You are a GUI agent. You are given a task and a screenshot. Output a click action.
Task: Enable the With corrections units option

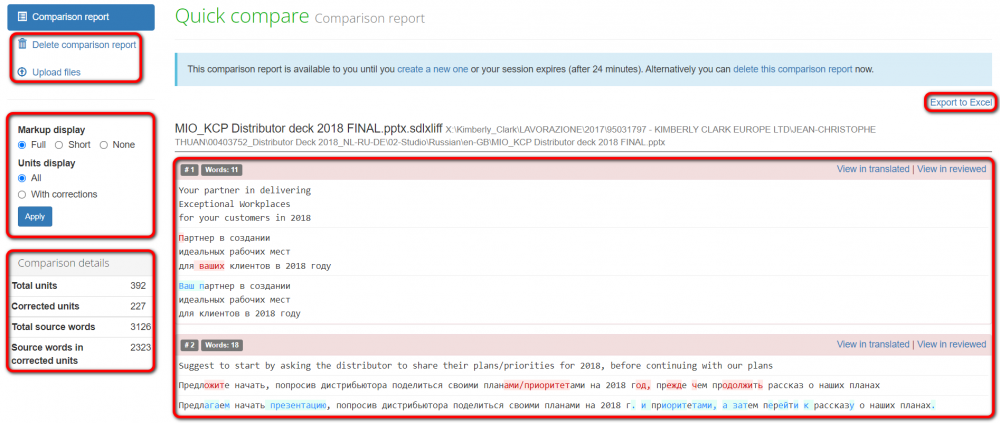tap(23, 194)
